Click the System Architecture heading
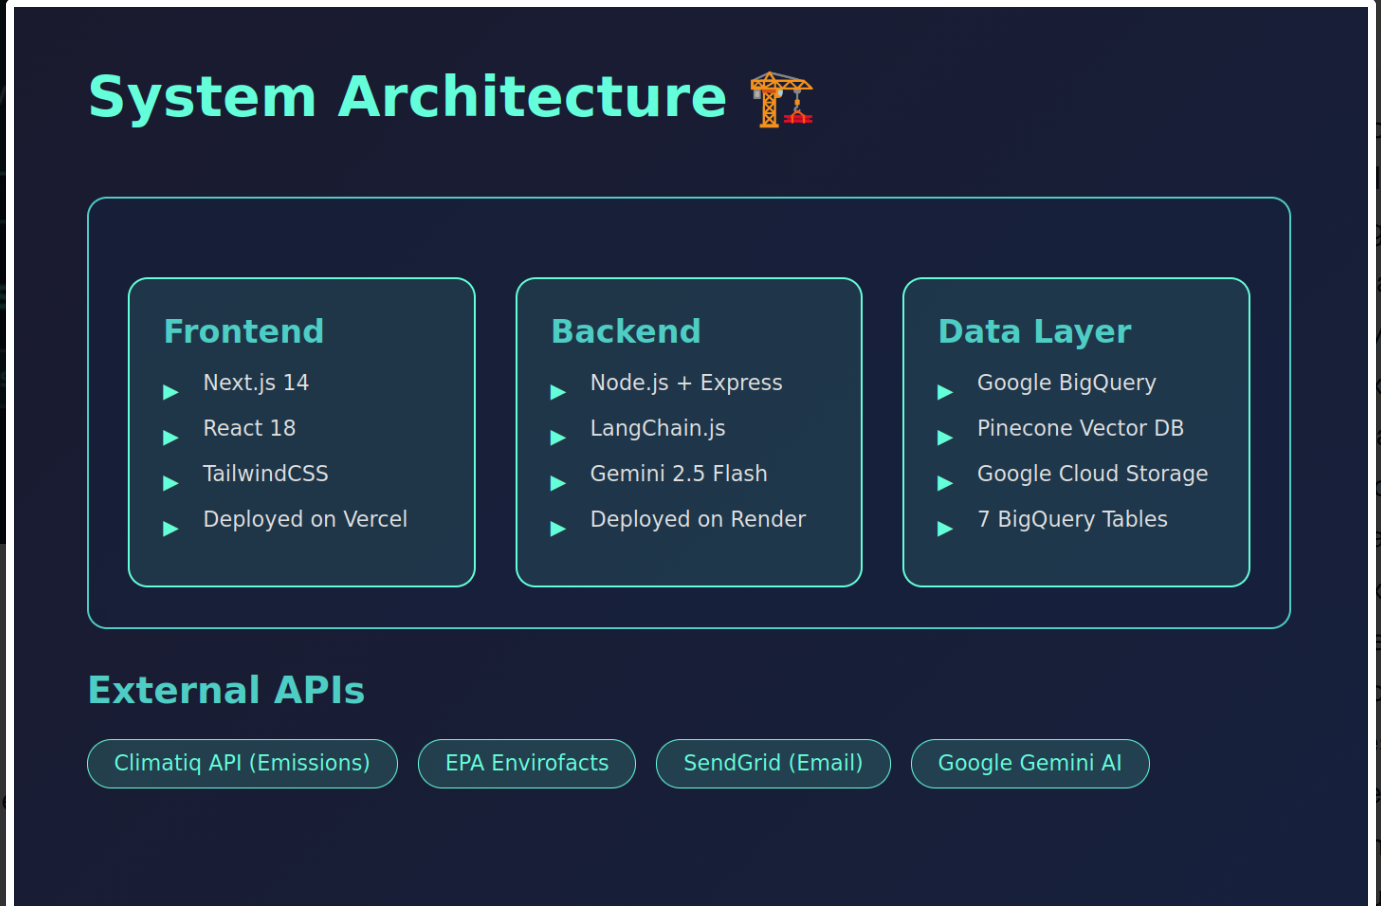 point(408,97)
